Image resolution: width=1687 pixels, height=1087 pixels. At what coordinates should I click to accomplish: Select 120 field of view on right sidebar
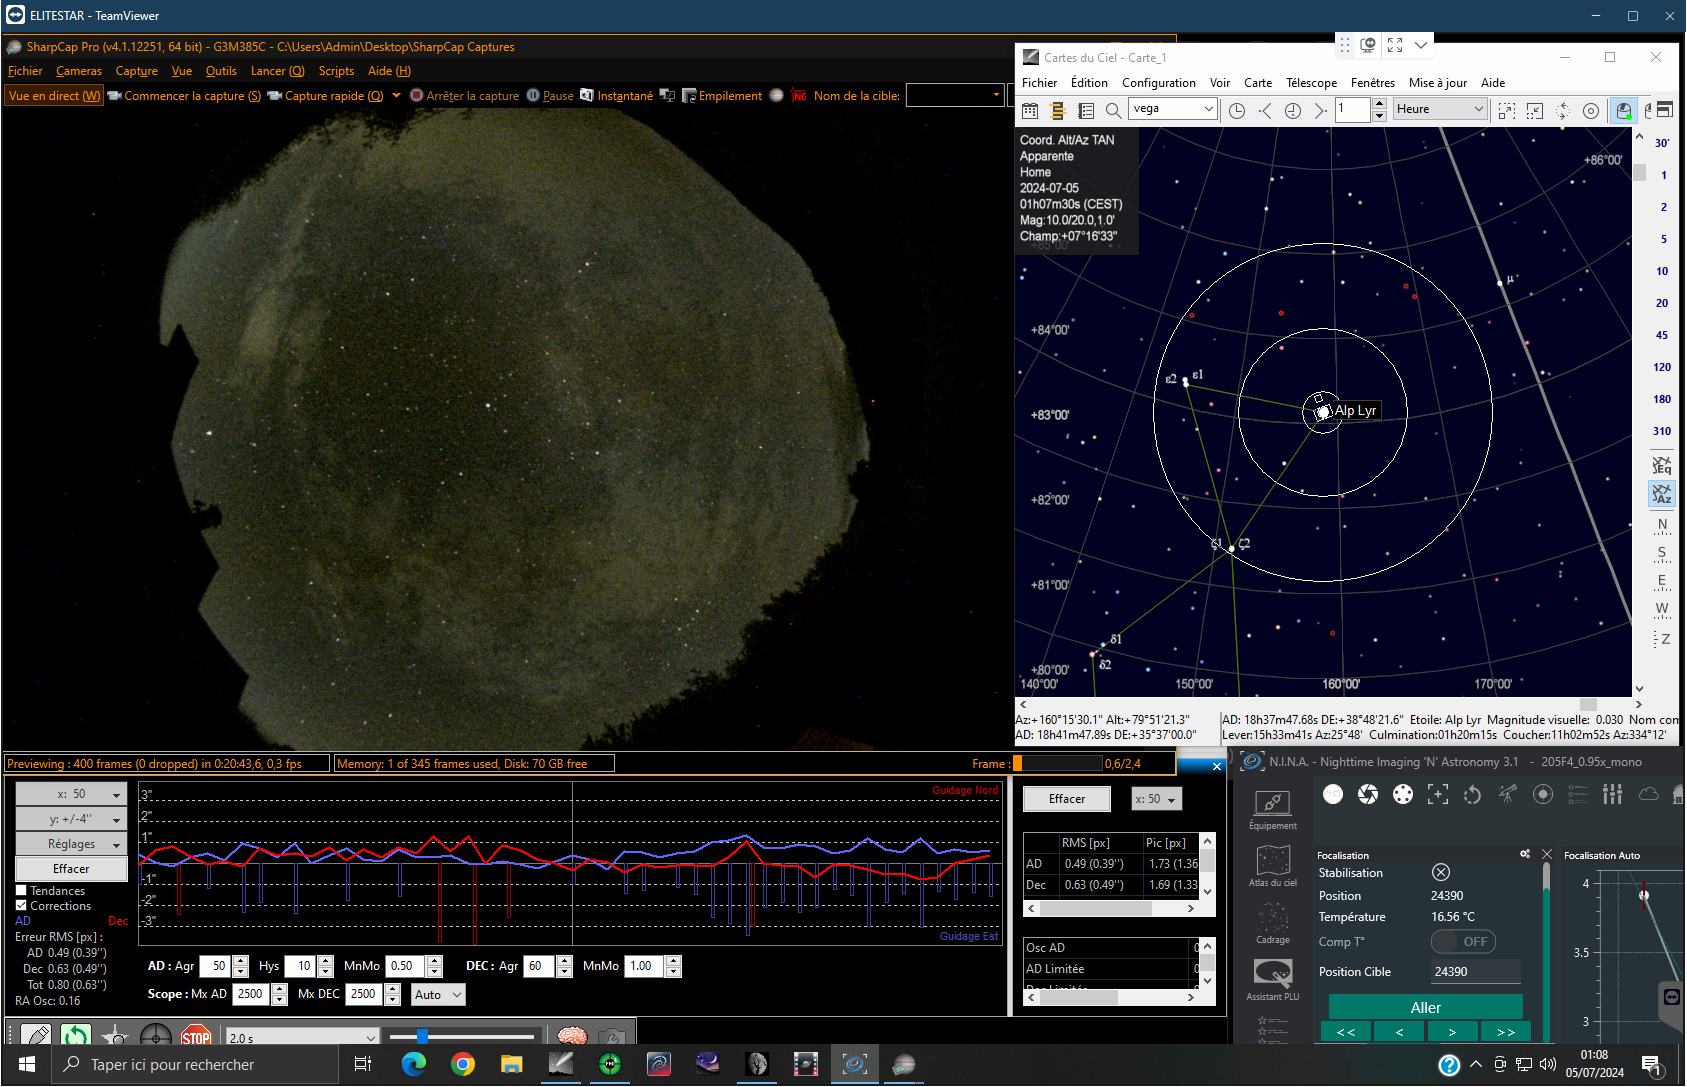[x=1662, y=367]
